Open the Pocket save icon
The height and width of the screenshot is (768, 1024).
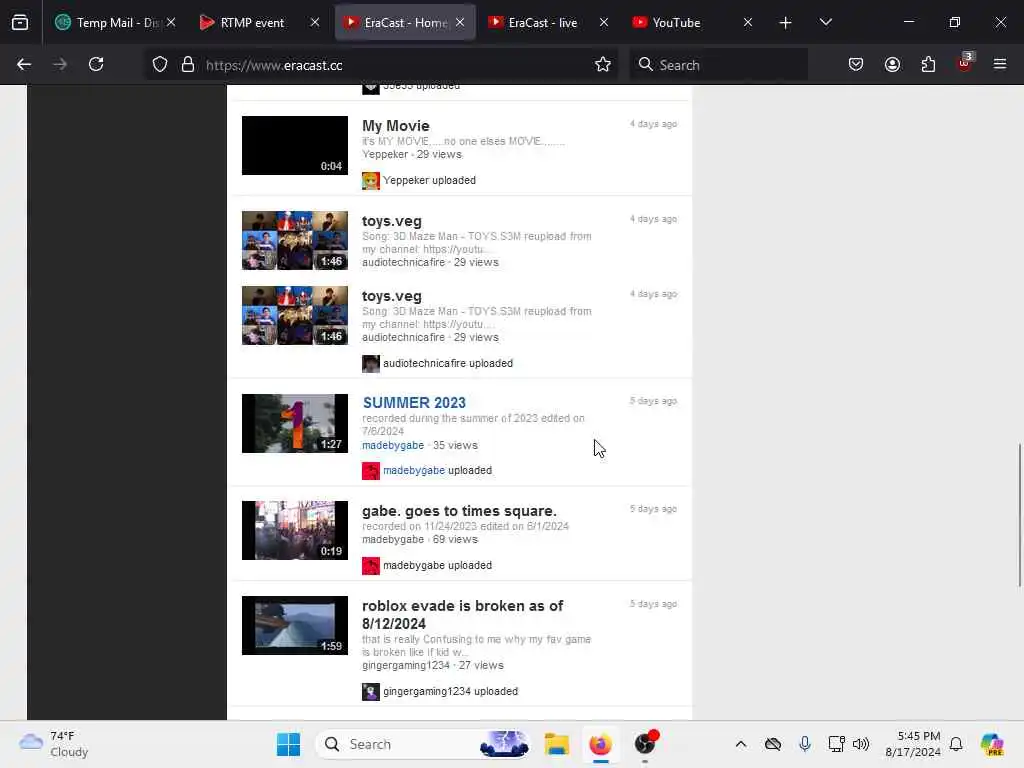(856, 65)
